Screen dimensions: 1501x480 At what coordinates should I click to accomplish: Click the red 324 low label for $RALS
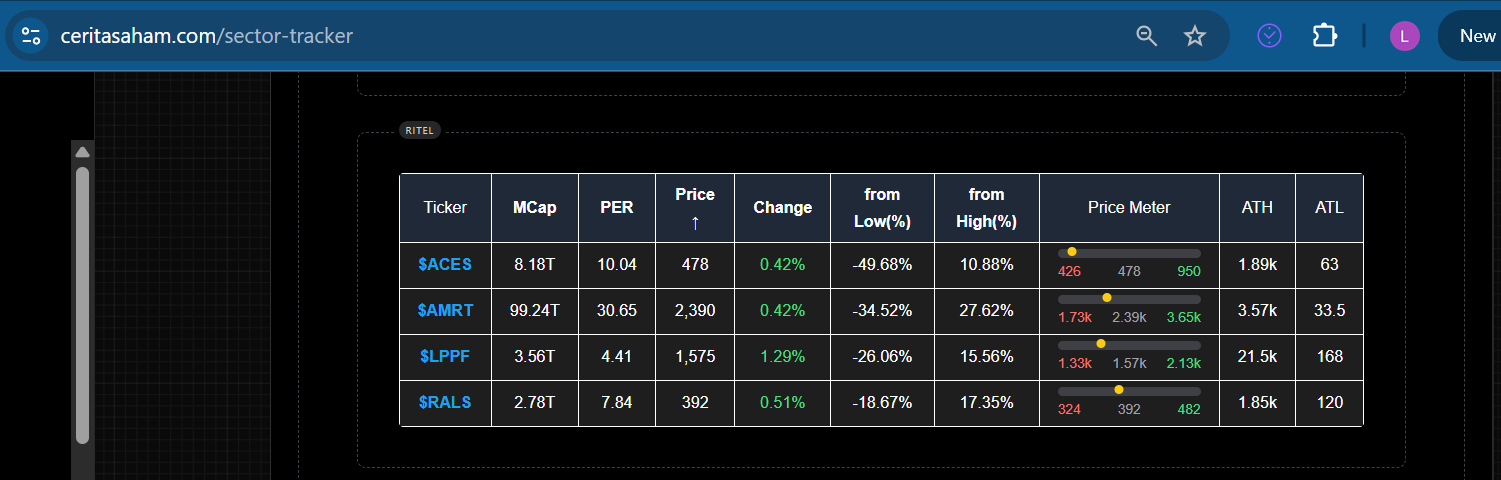(x=1069, y=409)
